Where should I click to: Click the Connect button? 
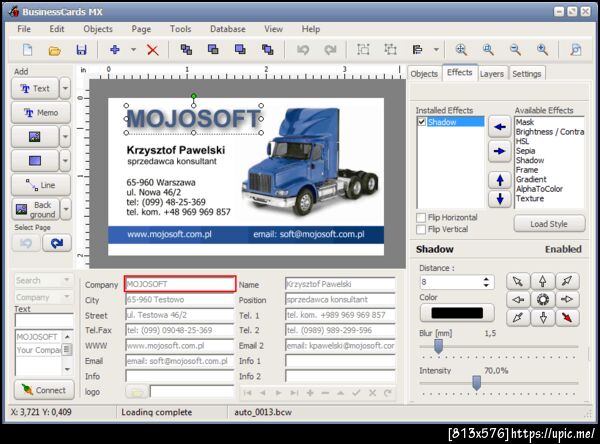click(44, 390)
